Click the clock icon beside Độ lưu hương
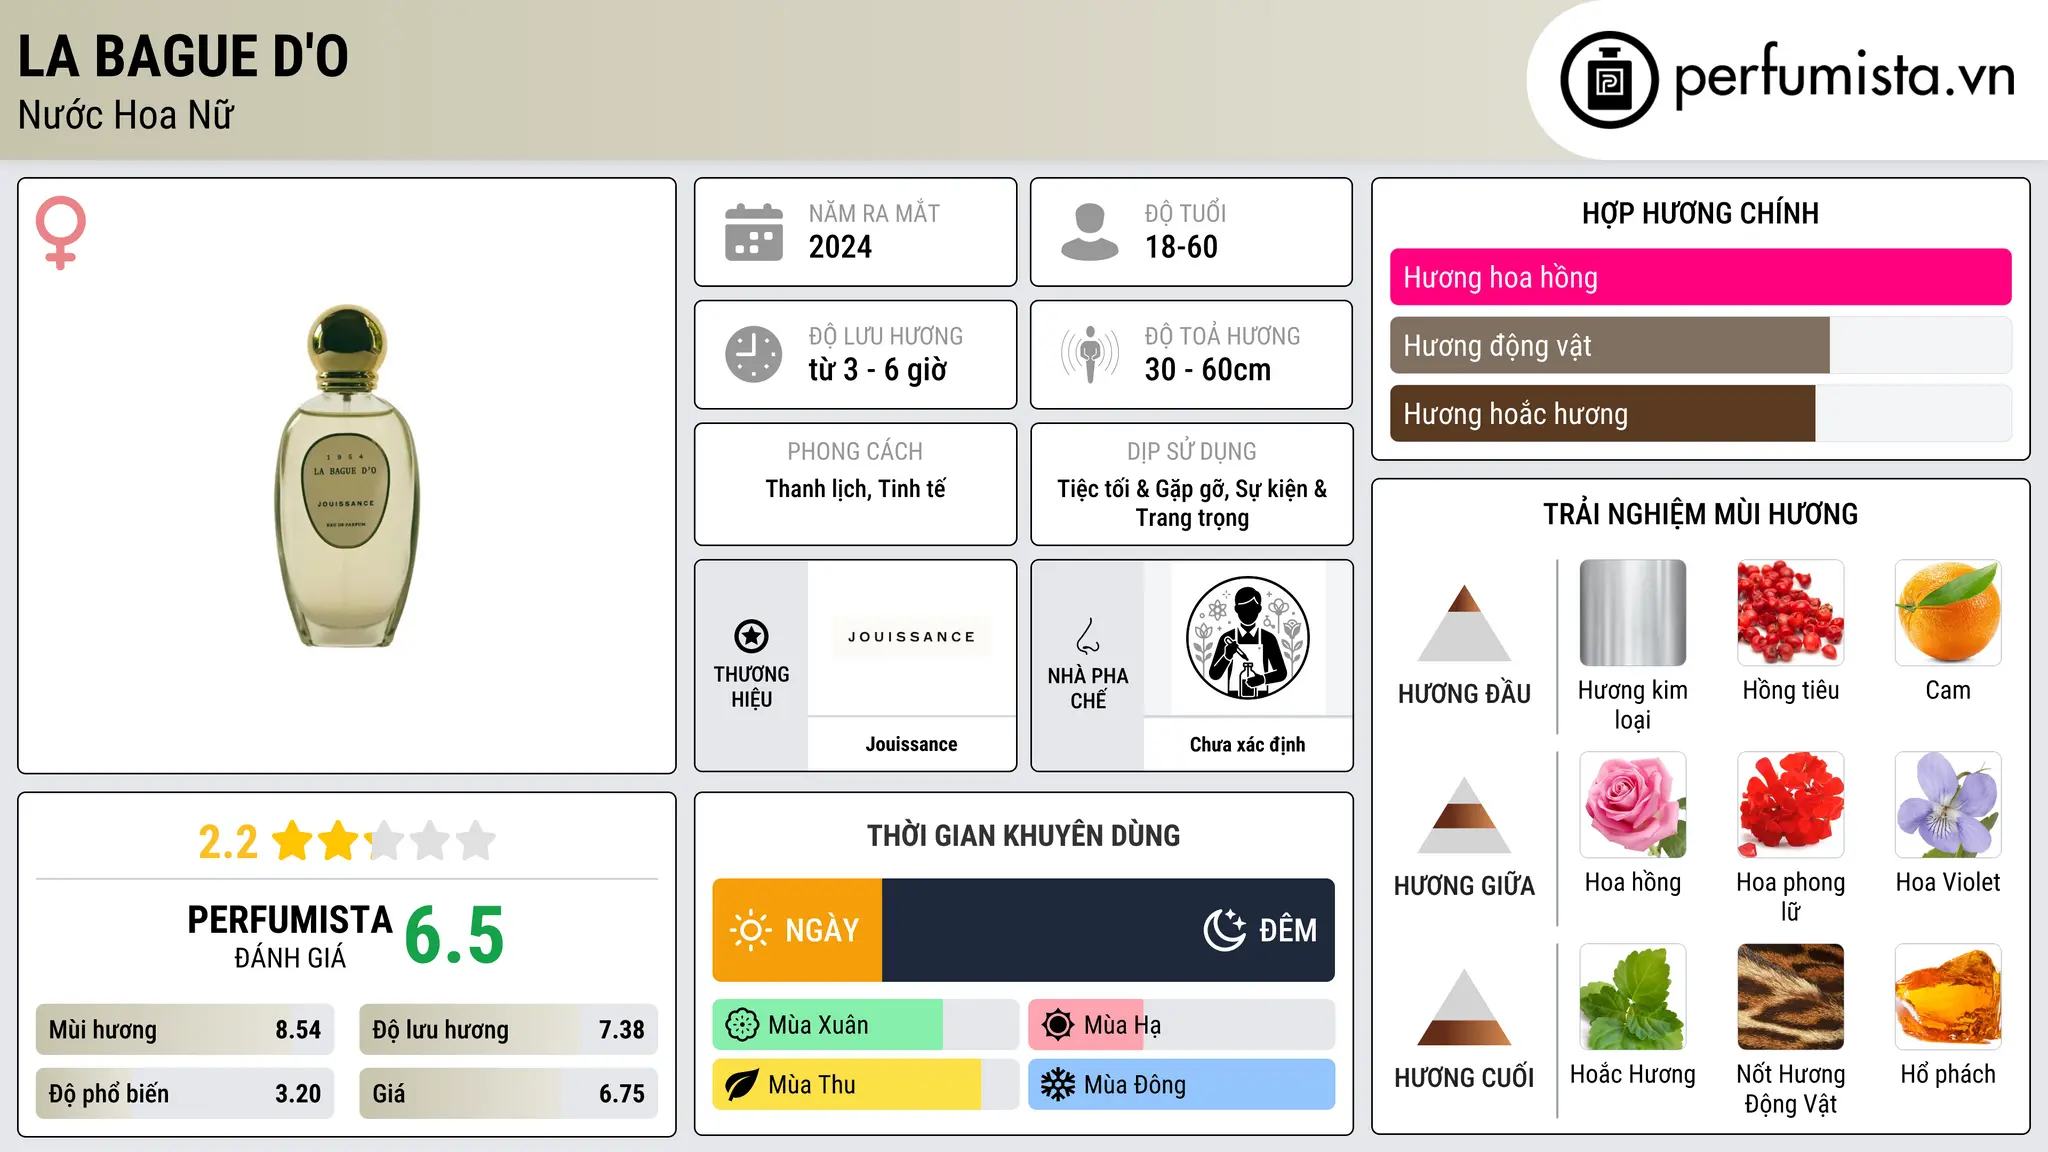The image size is (2048, 1152). point(754,354)
